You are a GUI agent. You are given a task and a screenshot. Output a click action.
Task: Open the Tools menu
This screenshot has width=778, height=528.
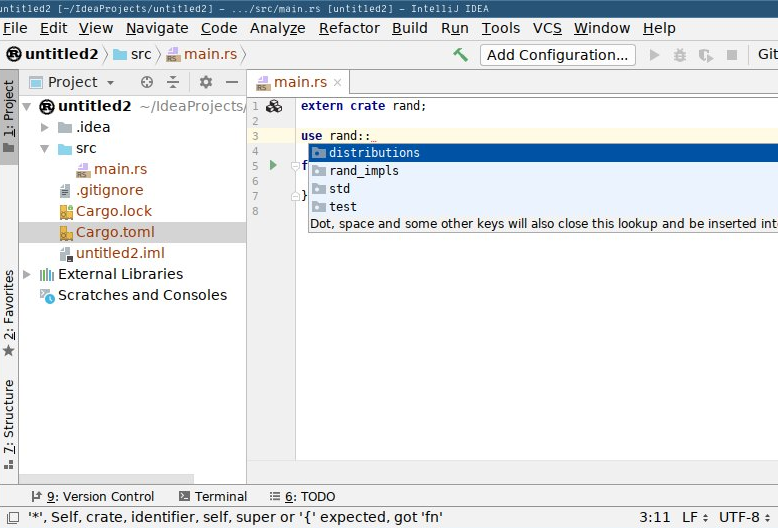[501, 28]
